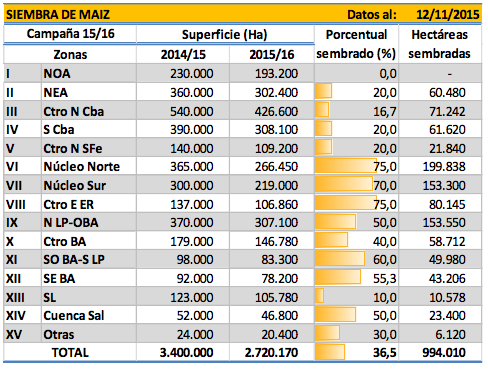
Task: Select the 75,0 progress bar for Núcleo Norte
Action: [346, 166]
